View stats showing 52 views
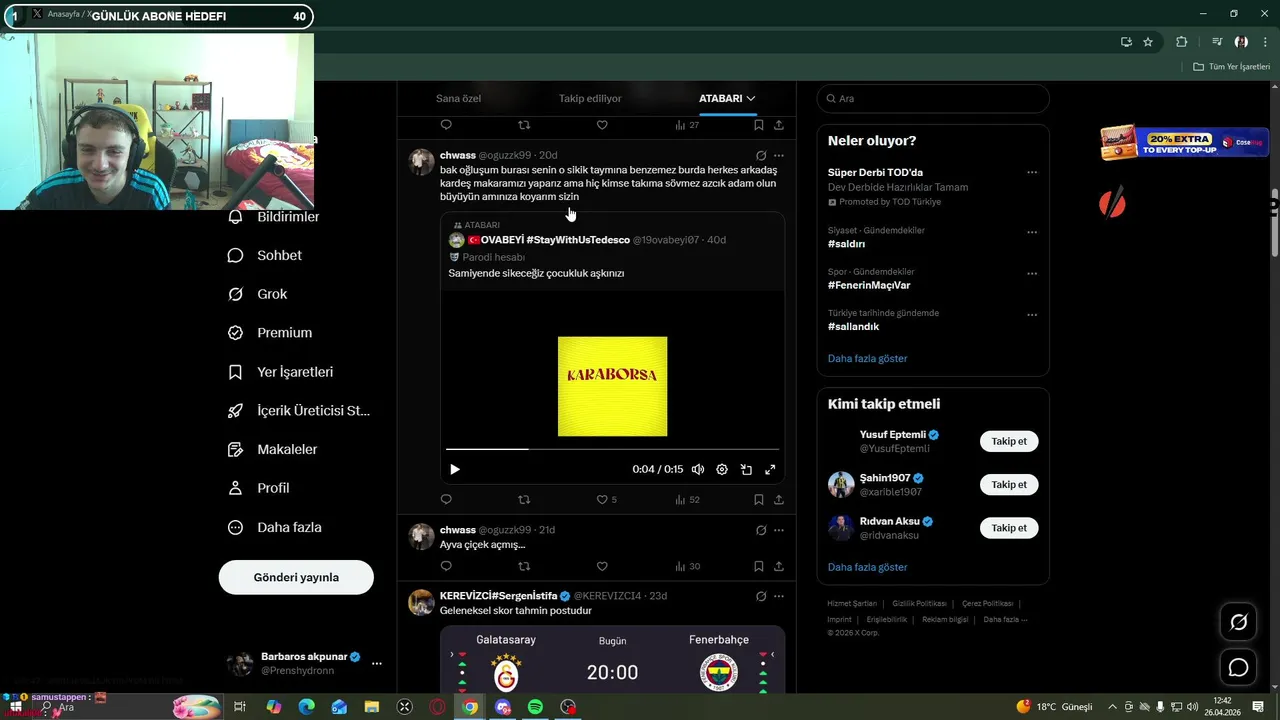This screenshot has width=1280, height=720. point(687,499)
